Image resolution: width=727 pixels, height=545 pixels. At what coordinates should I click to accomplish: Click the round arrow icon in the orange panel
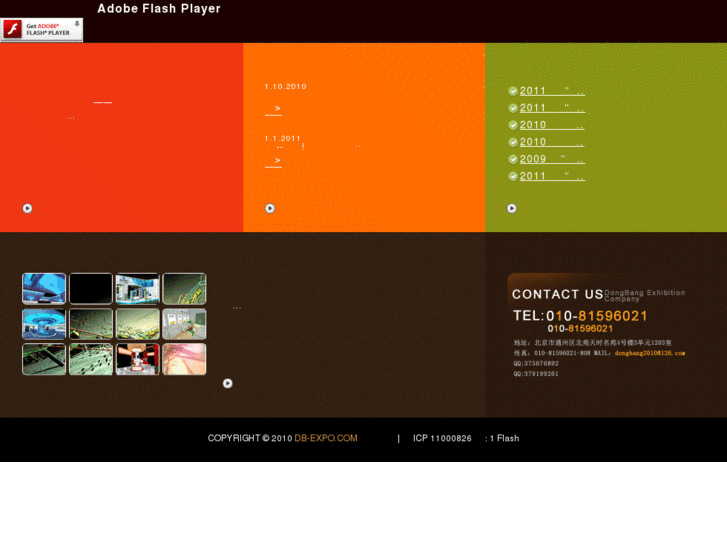pos(270,208)
